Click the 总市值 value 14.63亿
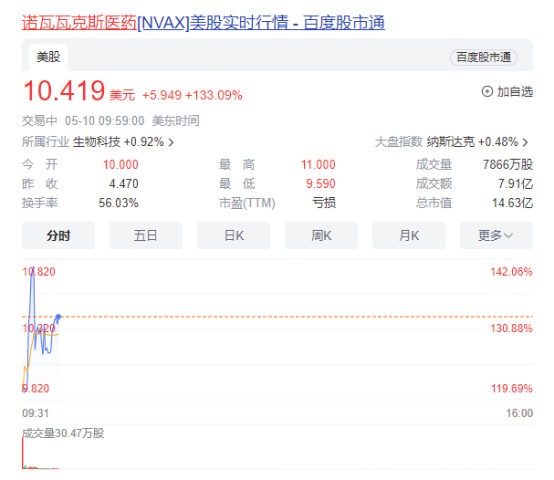The image size is (554, 480). click(512, 203)
